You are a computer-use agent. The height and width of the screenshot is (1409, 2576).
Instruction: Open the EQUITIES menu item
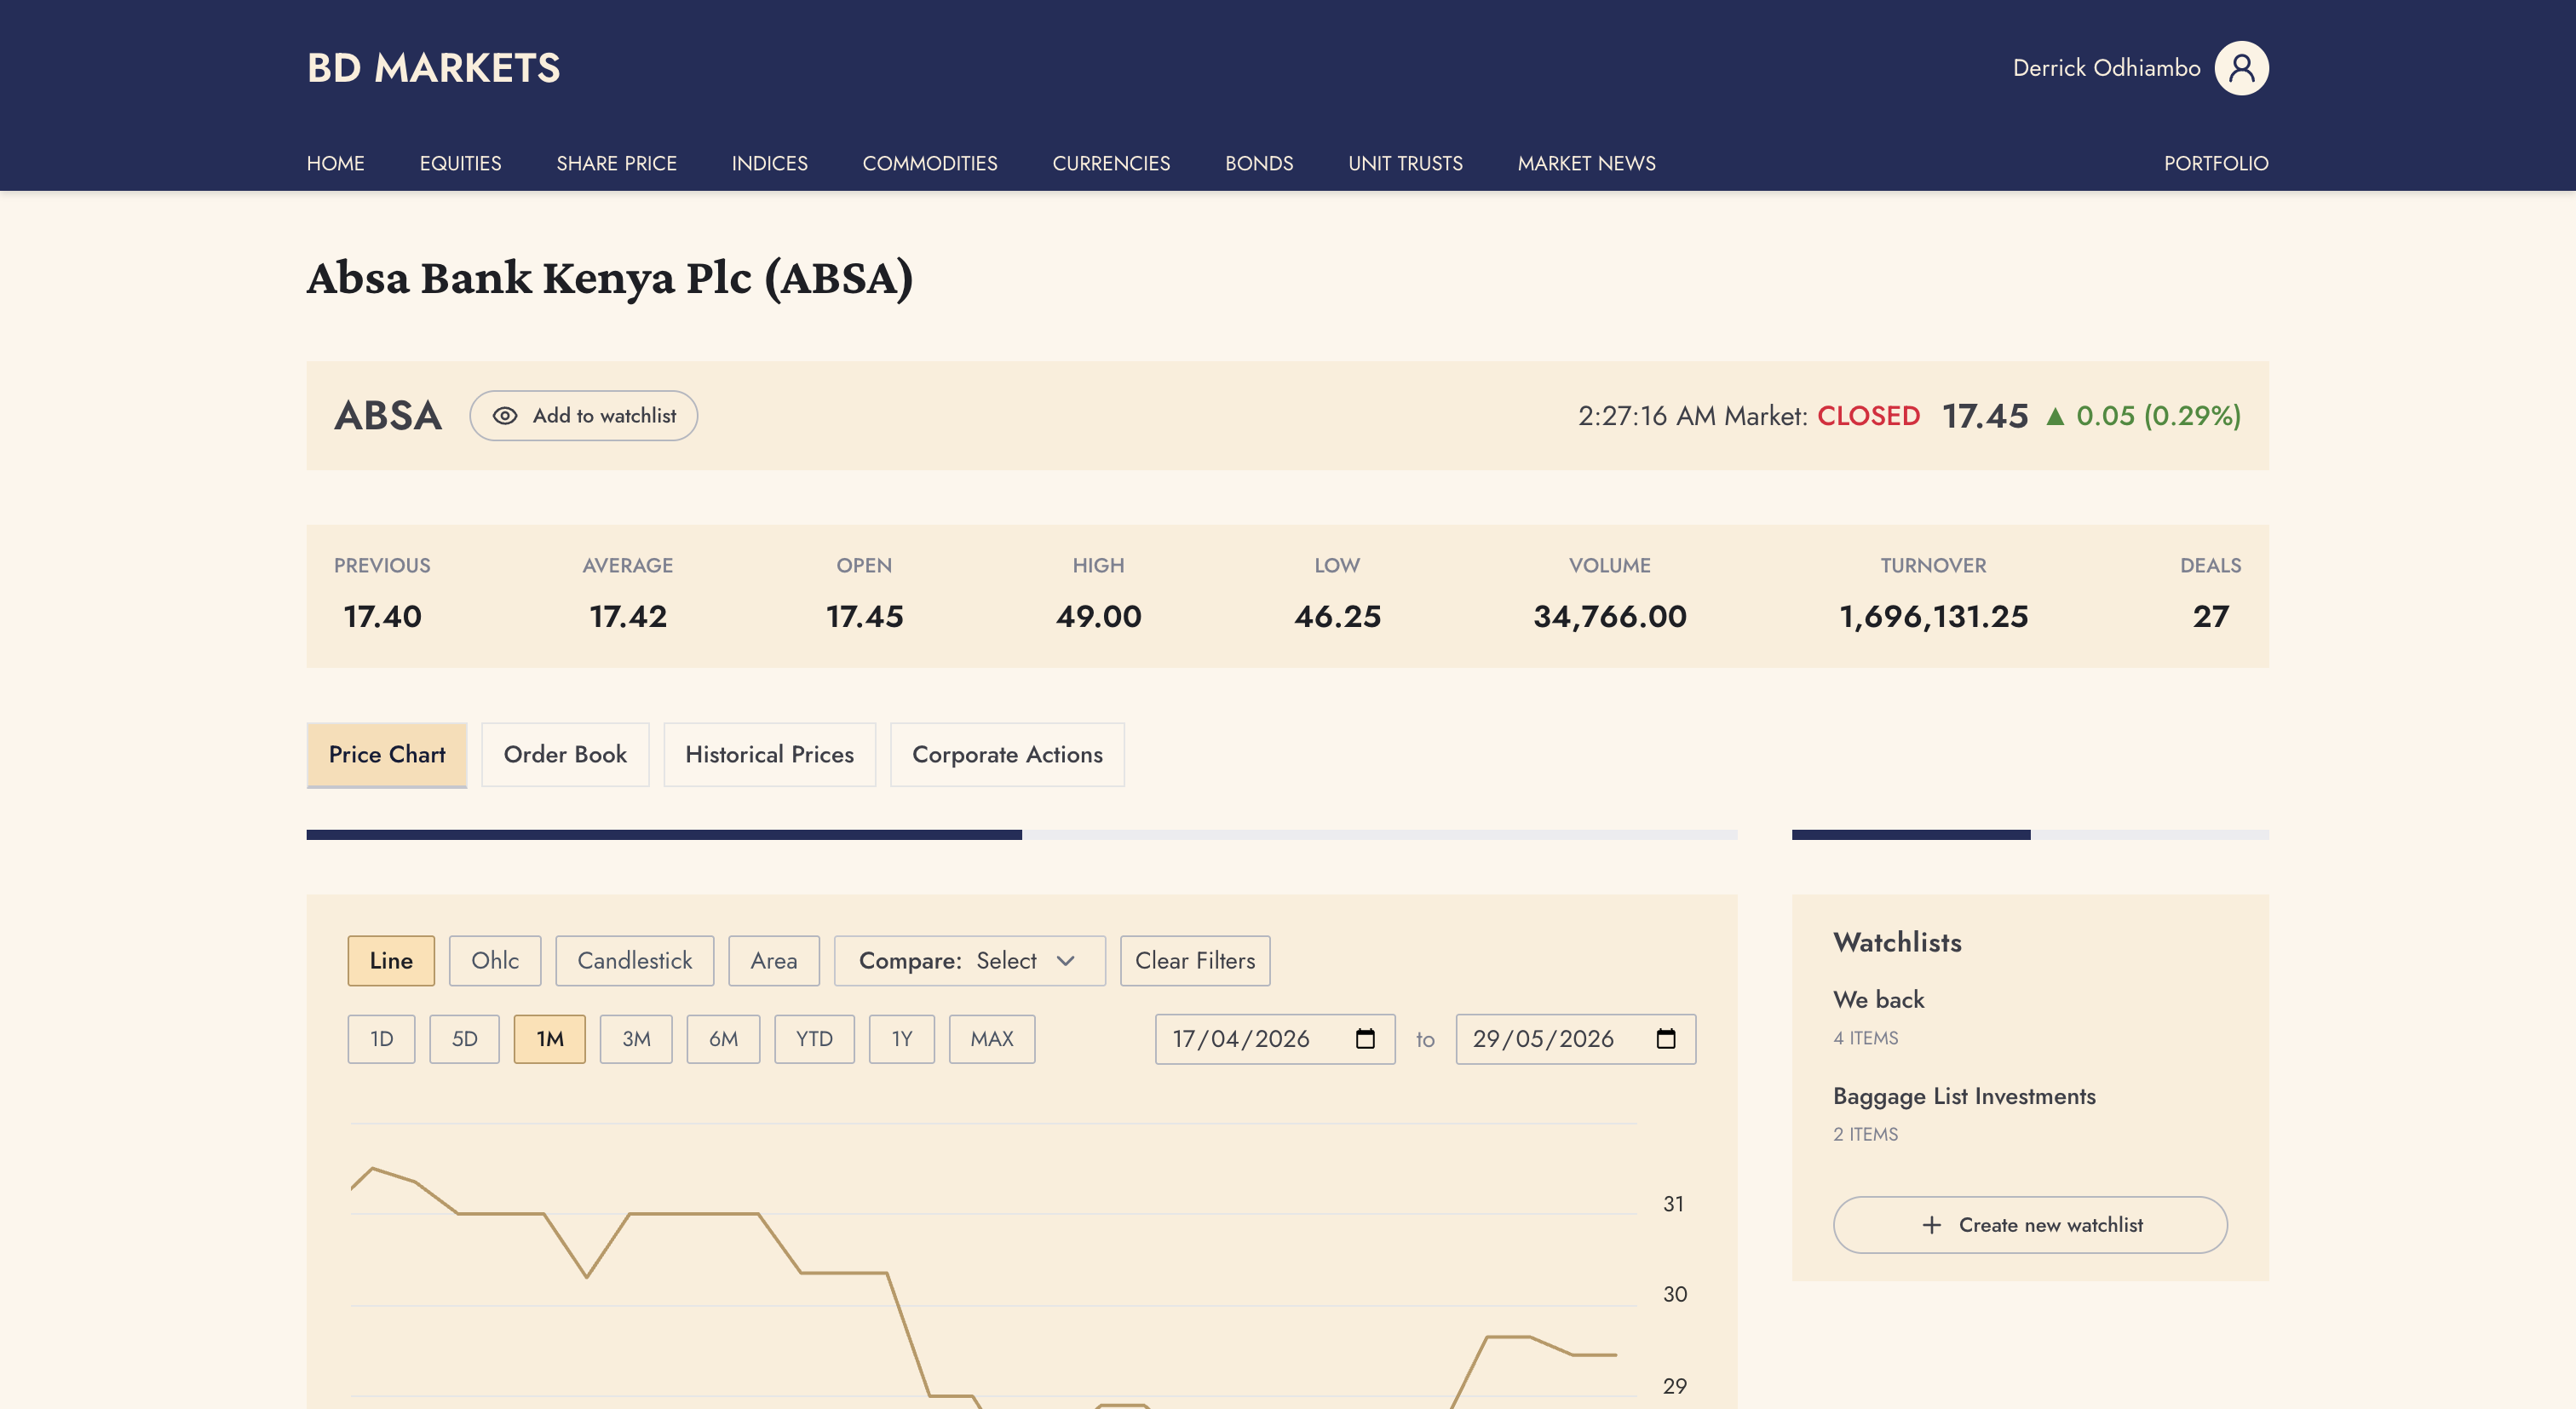pos(460,163)
